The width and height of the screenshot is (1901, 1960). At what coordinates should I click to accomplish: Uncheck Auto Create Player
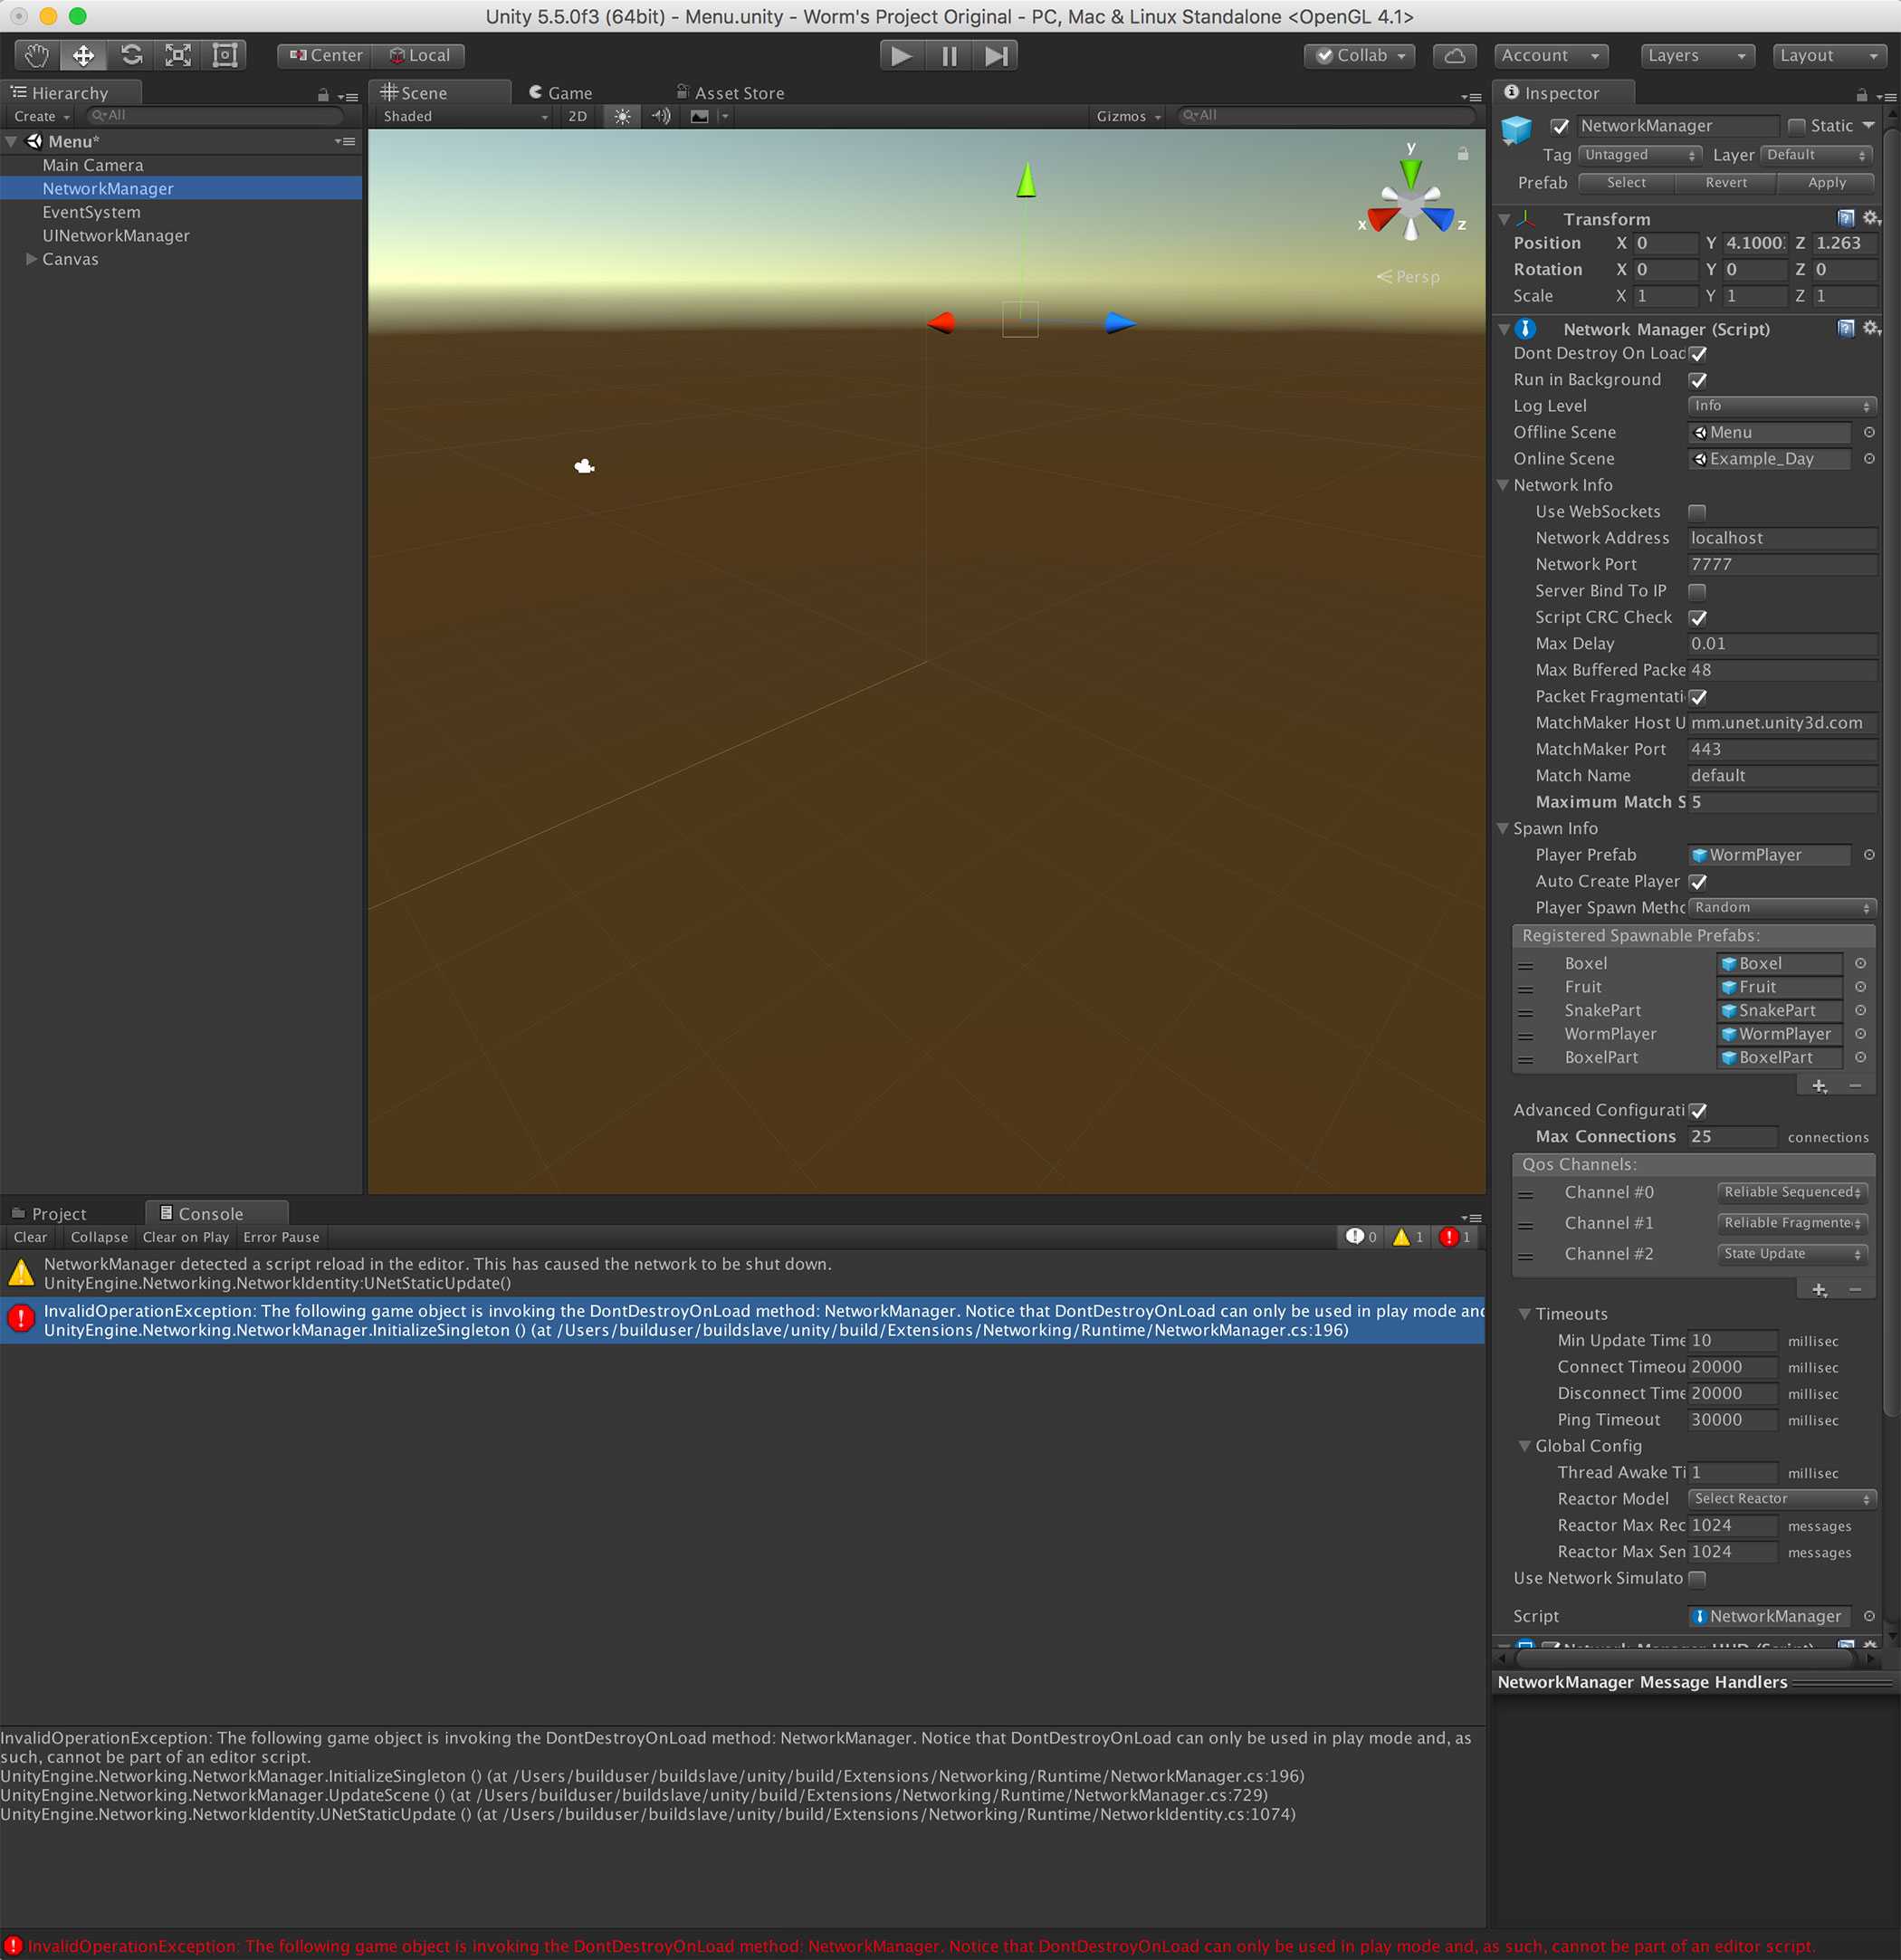pyautogui.click(x=1697, y=881)
